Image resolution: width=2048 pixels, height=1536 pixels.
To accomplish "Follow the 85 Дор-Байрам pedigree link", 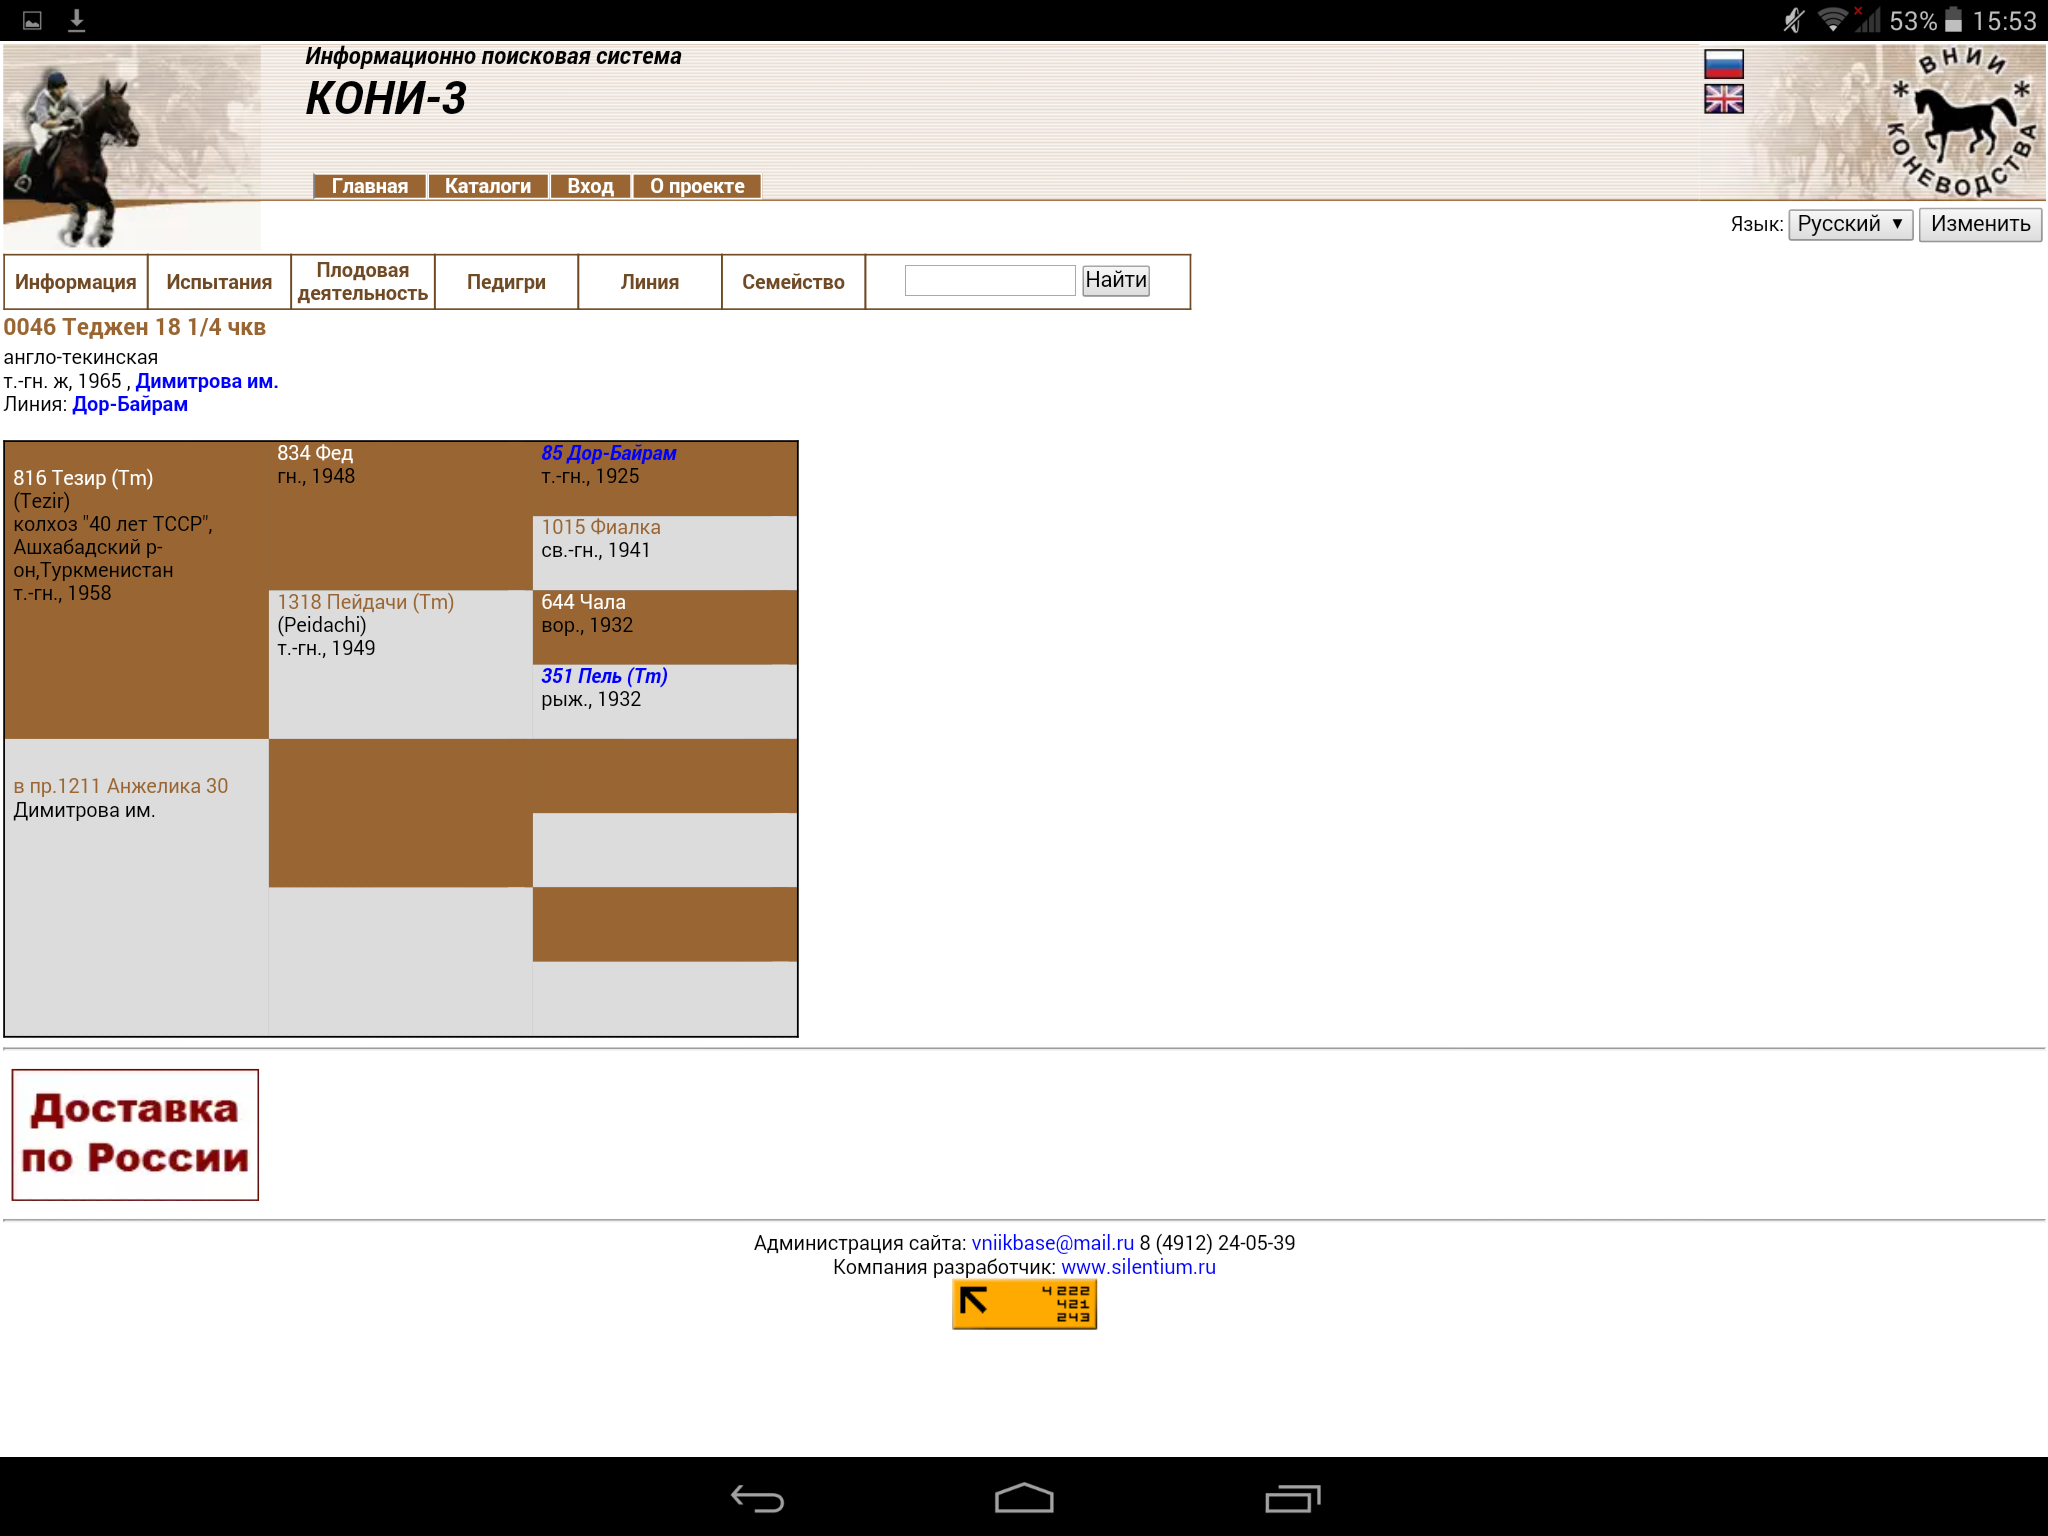I will 608,453.
